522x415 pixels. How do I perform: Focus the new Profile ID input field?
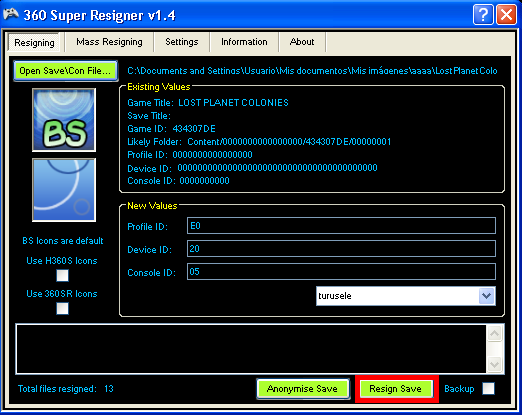coord(341,226)
